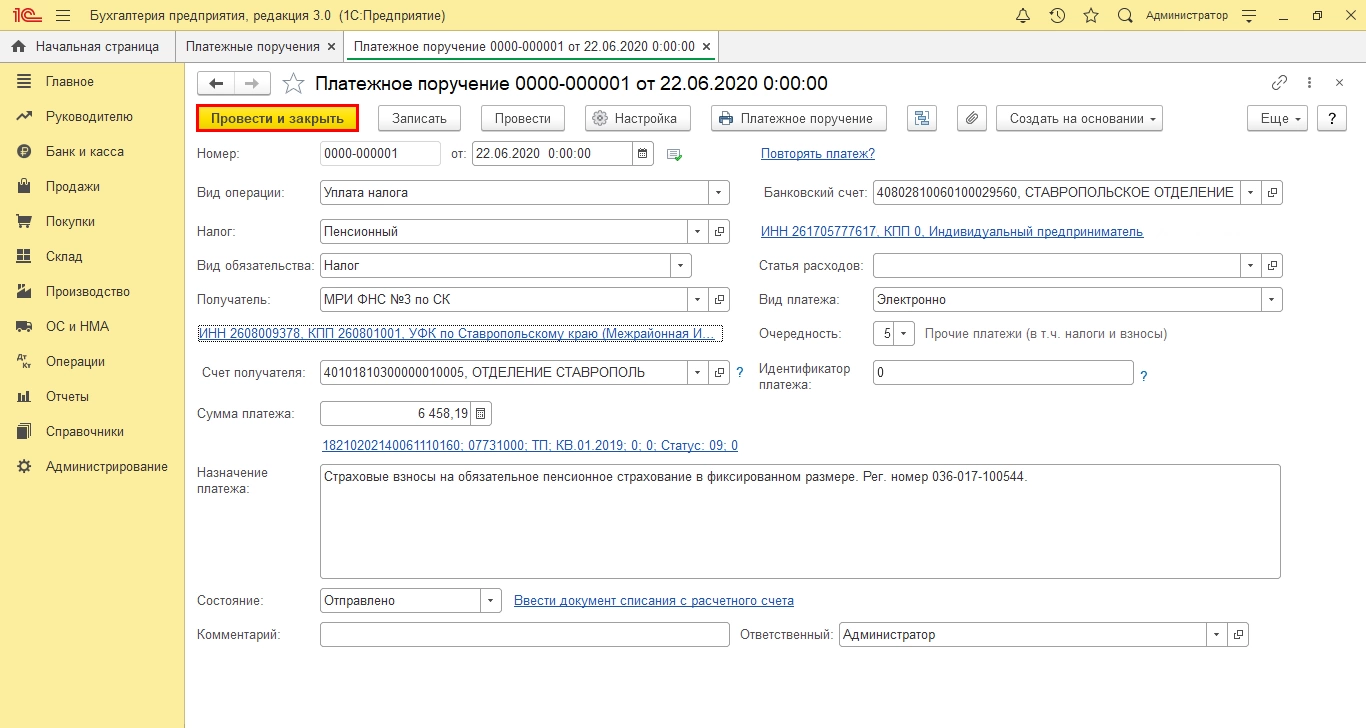This screenshot has width=1366, height=728.
Task: Open Получатель field item card icon
Action: click(719, 300)
